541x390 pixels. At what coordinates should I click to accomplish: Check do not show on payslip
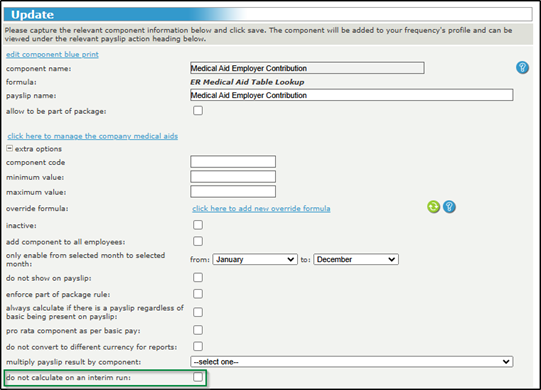click(198, 277)
